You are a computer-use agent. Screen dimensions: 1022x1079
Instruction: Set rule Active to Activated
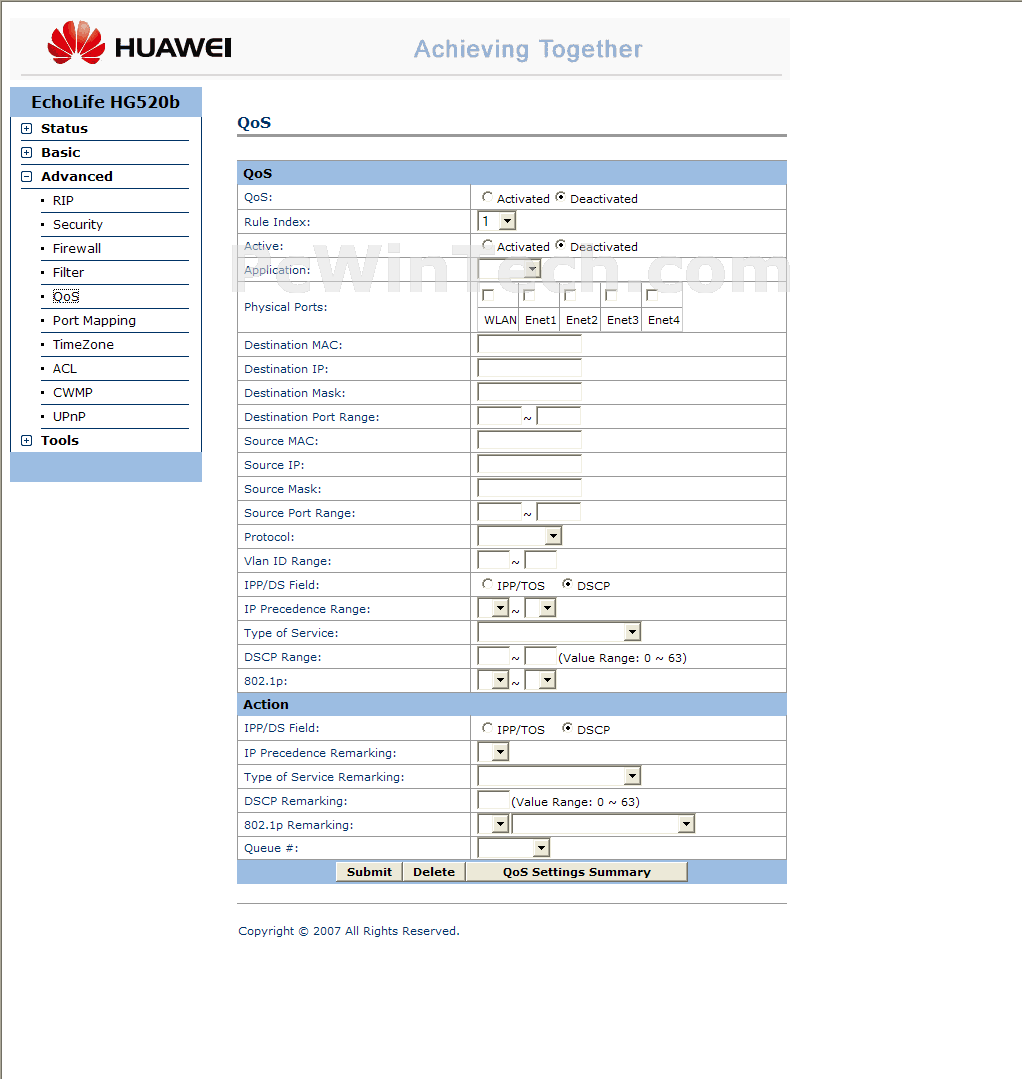tap(487, 245)
